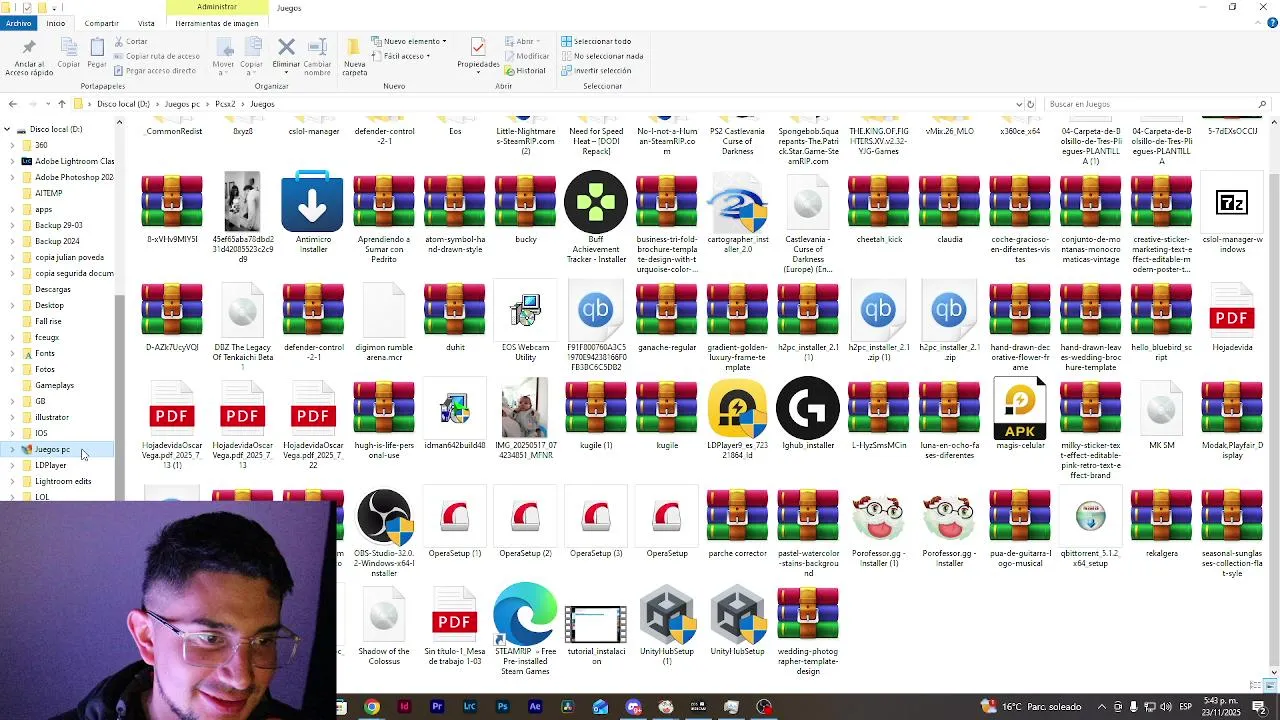
Task: Expand the Propiedades dropdown arrow
Action: pyautogui.click(x=478, y=72)
